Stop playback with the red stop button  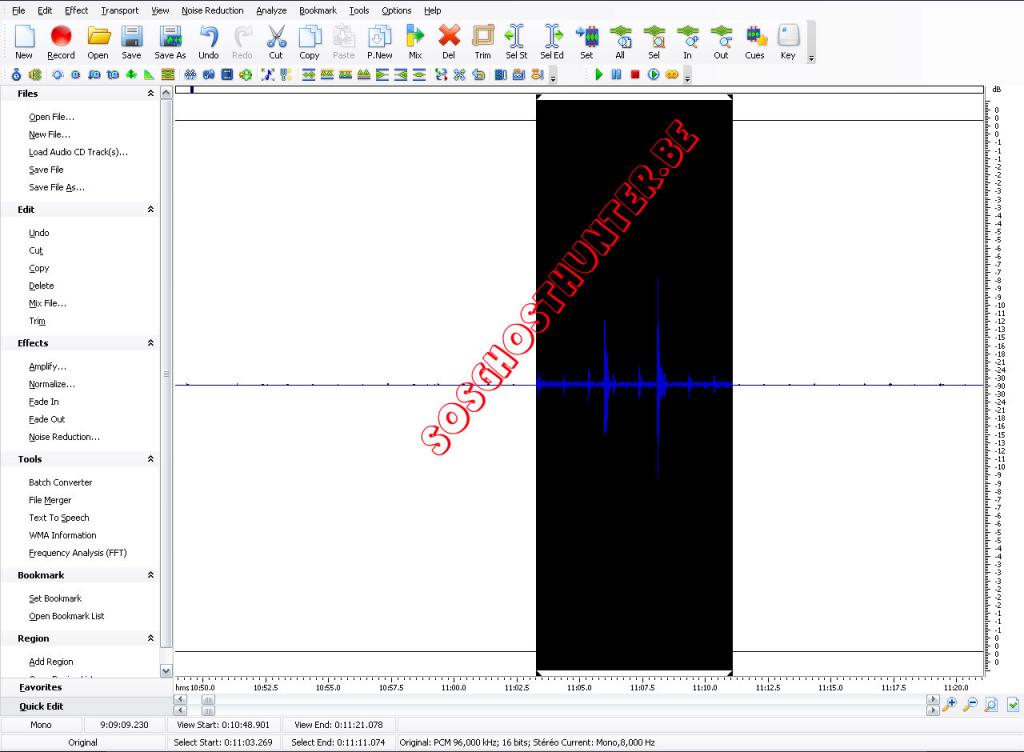point(635,74)
